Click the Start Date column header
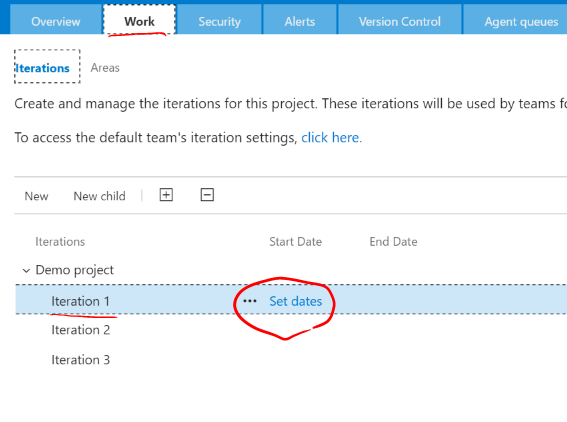The image size is (567, 422). pyautogui.click(x=295, y=242)
